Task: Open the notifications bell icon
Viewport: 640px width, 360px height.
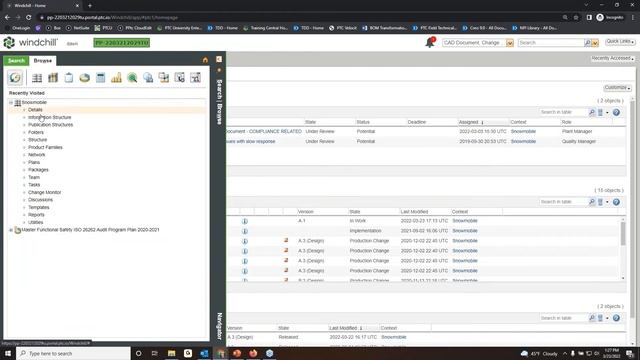Action: (430, 42)
